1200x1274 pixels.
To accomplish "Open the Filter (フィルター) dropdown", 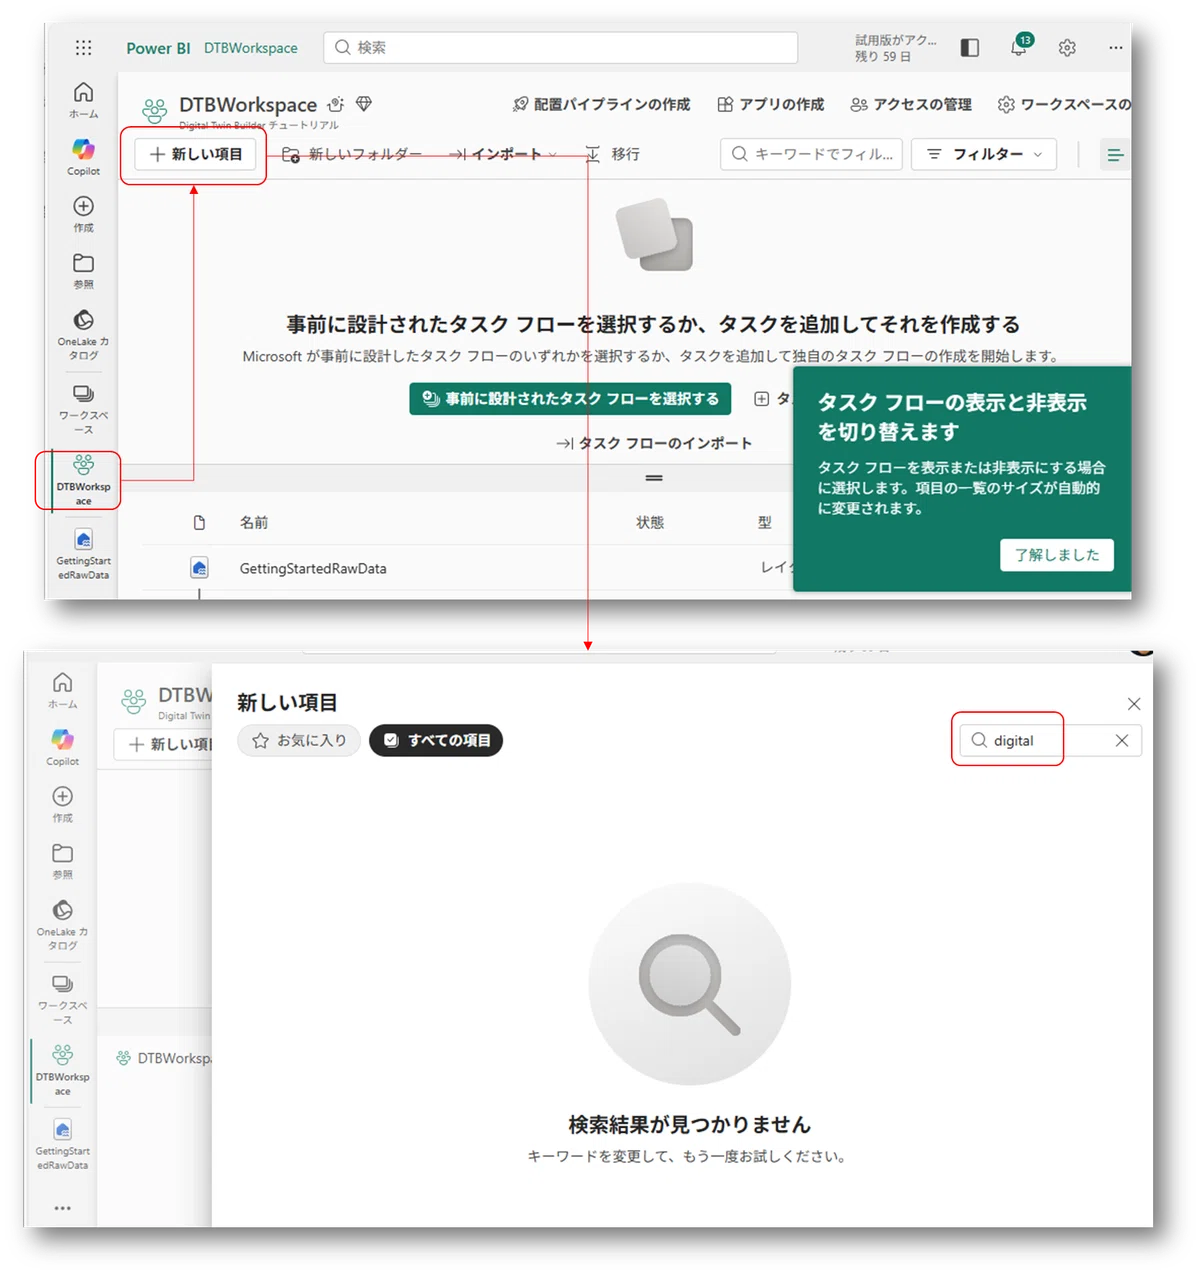I will coord(984,154).
